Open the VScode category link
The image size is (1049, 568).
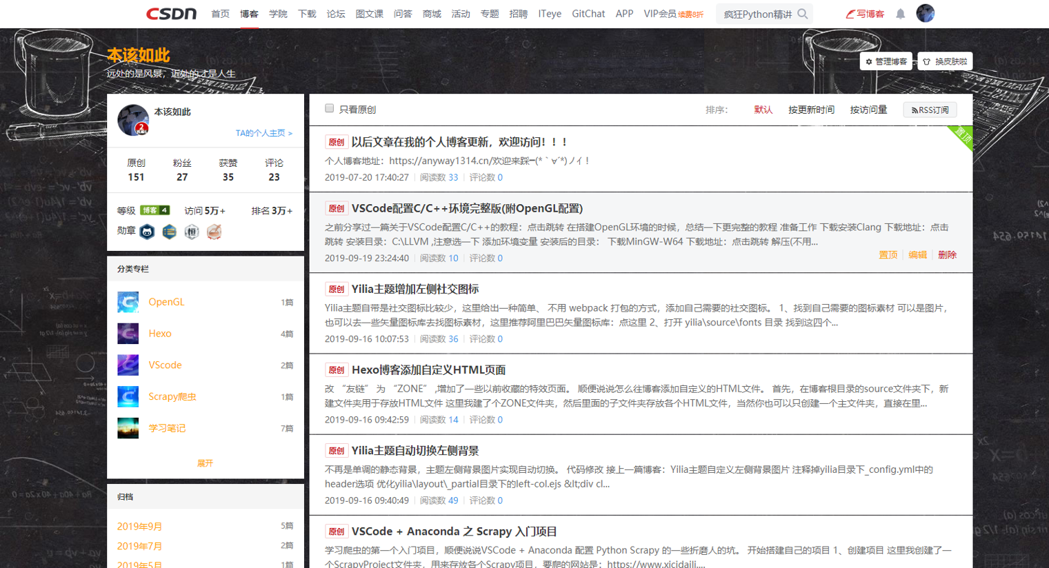coord(165,365)
